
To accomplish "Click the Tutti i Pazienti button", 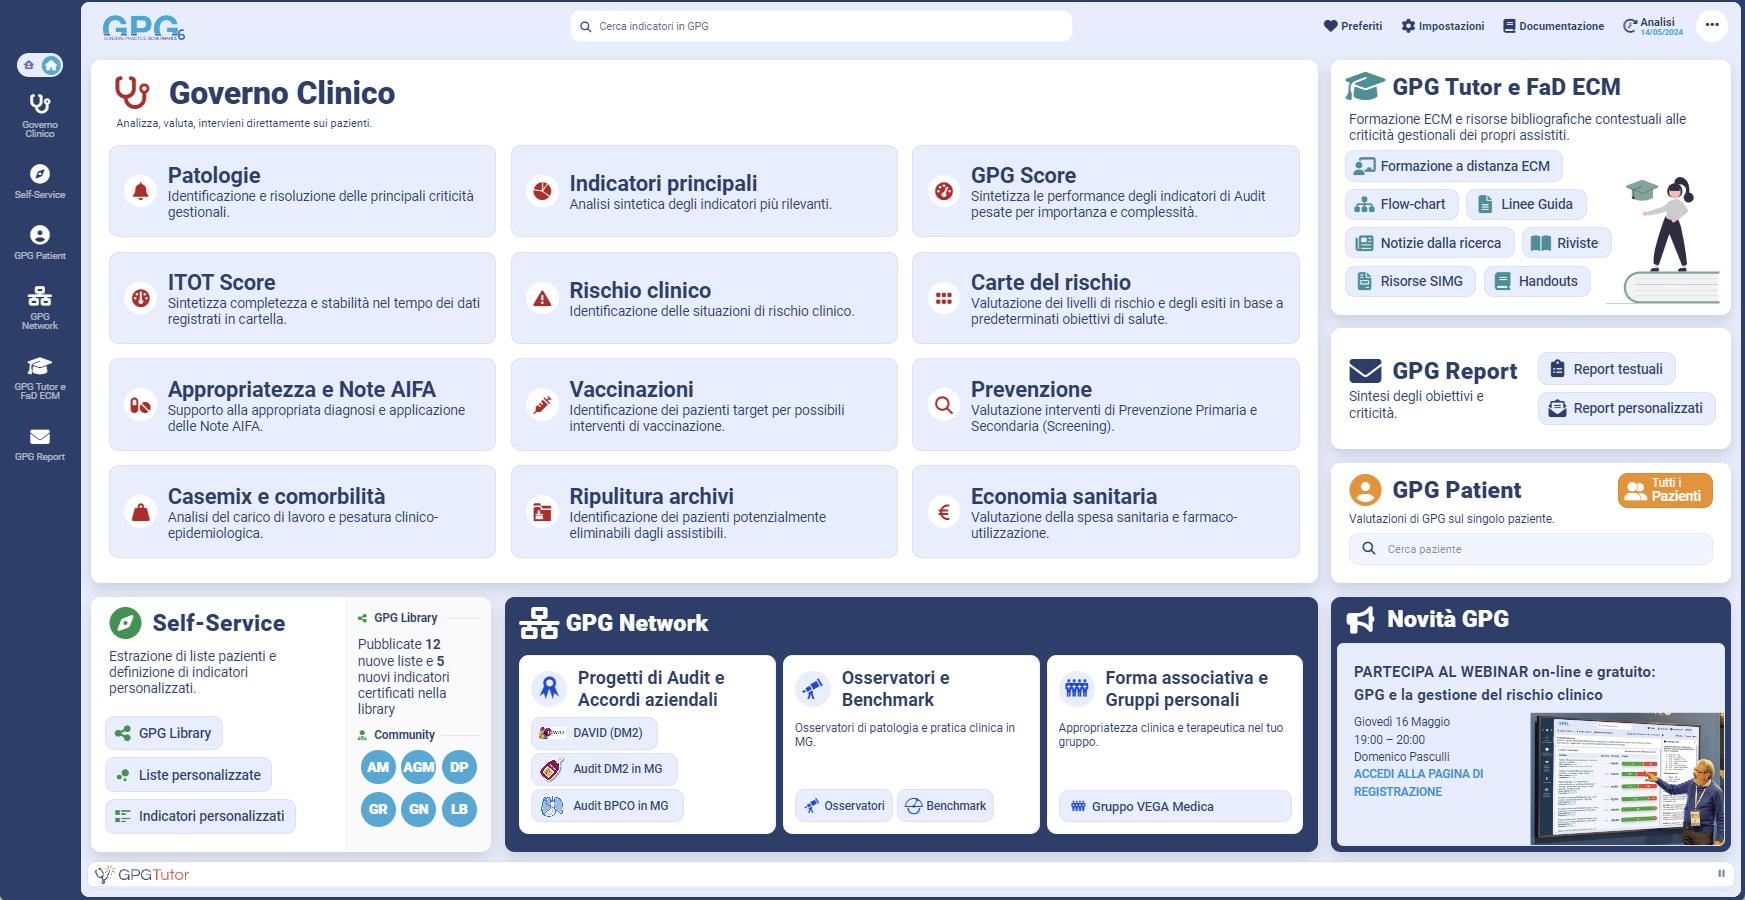I will (1665, 490).
